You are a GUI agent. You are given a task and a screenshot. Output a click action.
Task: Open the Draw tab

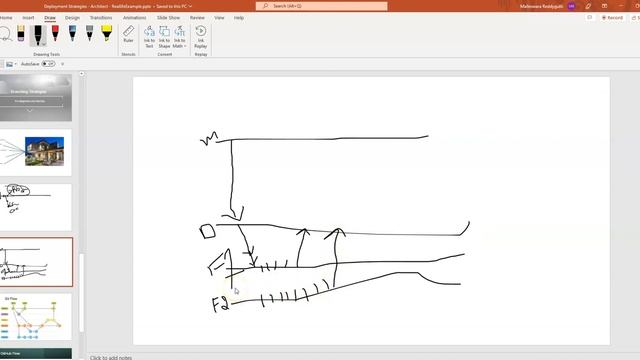[50, 18]
